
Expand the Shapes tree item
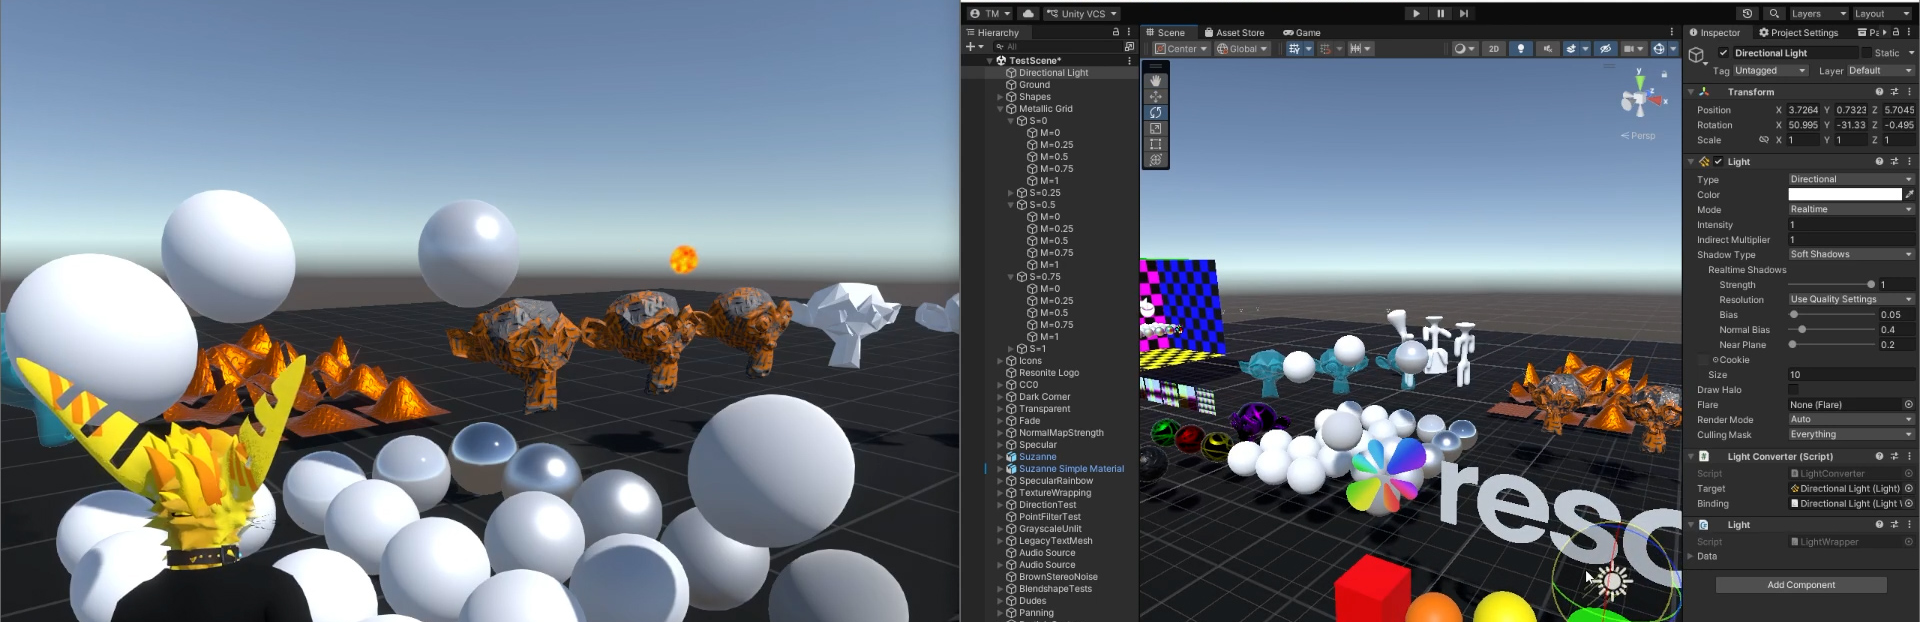tap(1000, 97)
